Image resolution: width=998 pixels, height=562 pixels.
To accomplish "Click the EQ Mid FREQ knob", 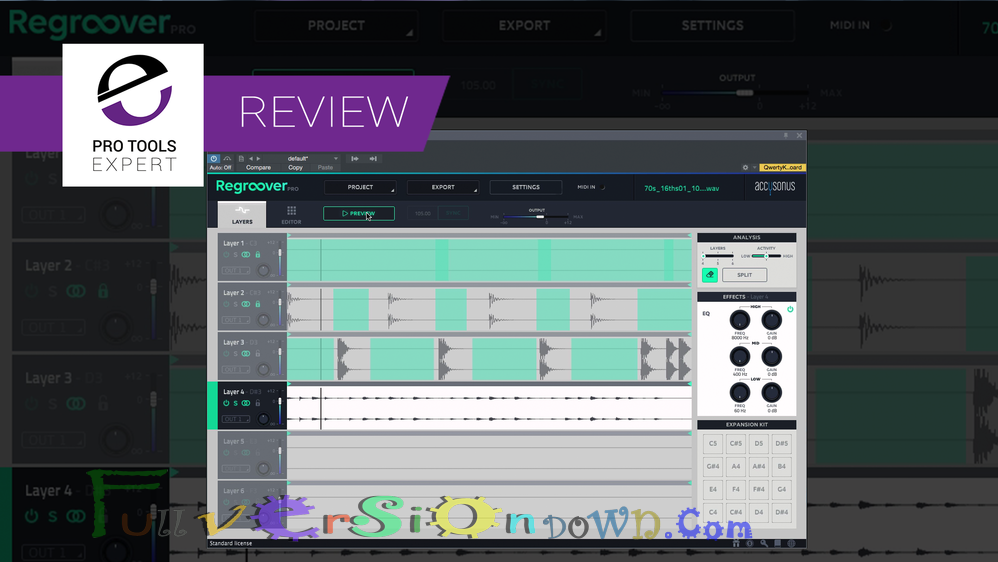I will (740, 356).
